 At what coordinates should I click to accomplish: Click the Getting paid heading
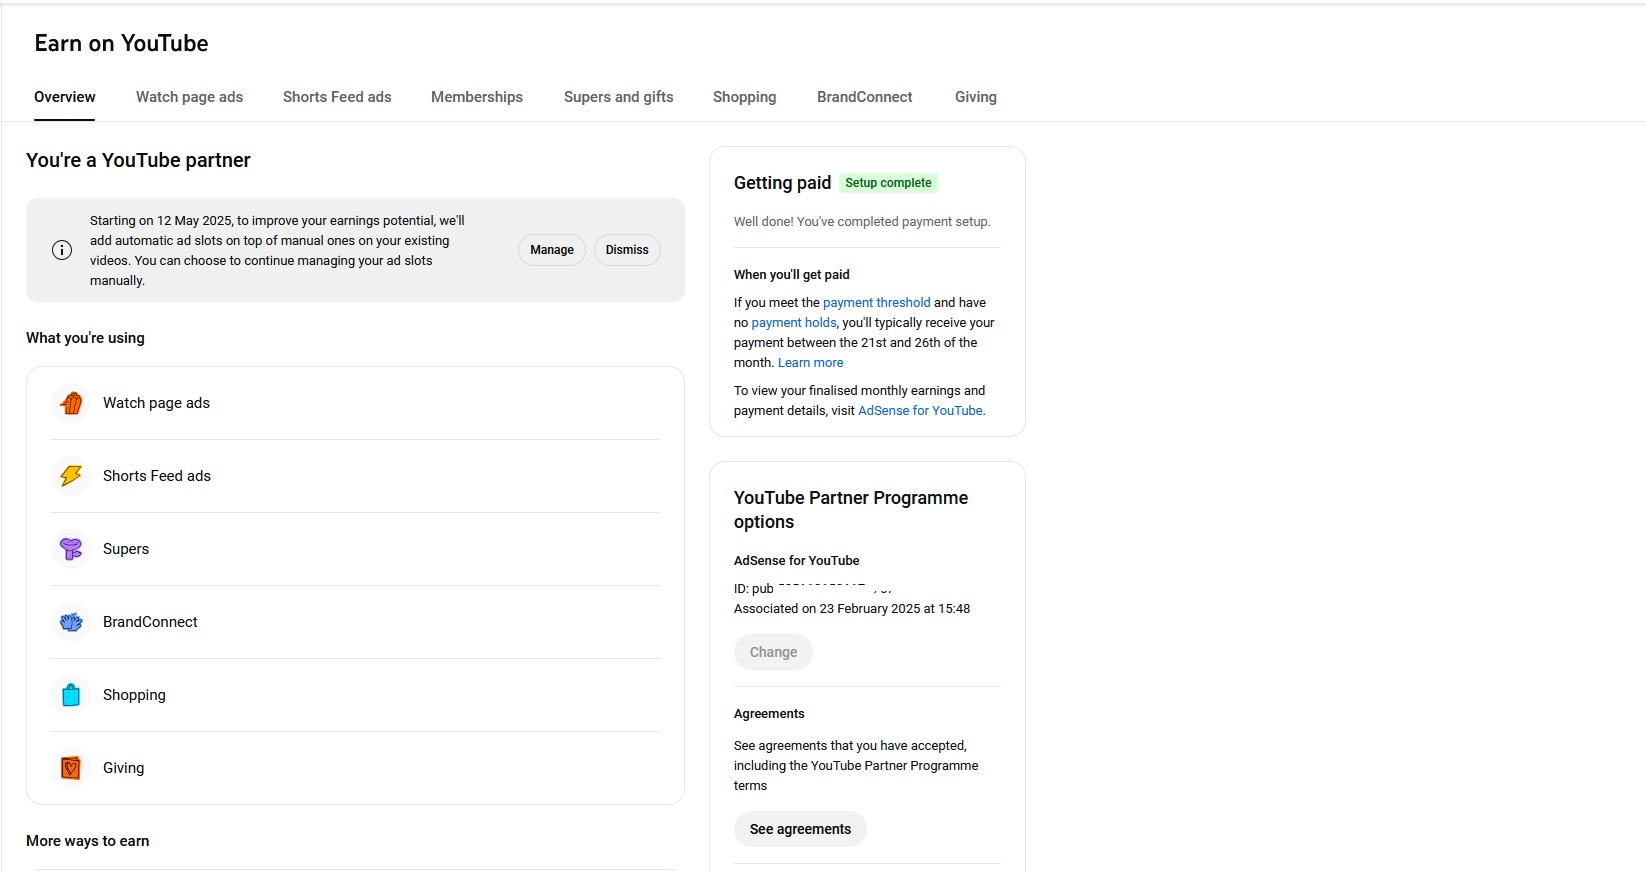click(782, 183)
